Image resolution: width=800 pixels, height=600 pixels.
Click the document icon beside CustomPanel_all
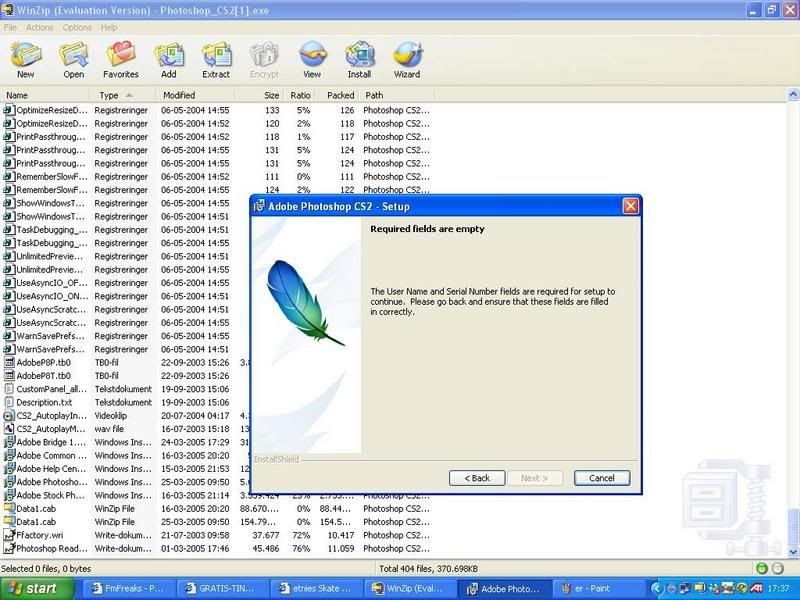point(9,389)
